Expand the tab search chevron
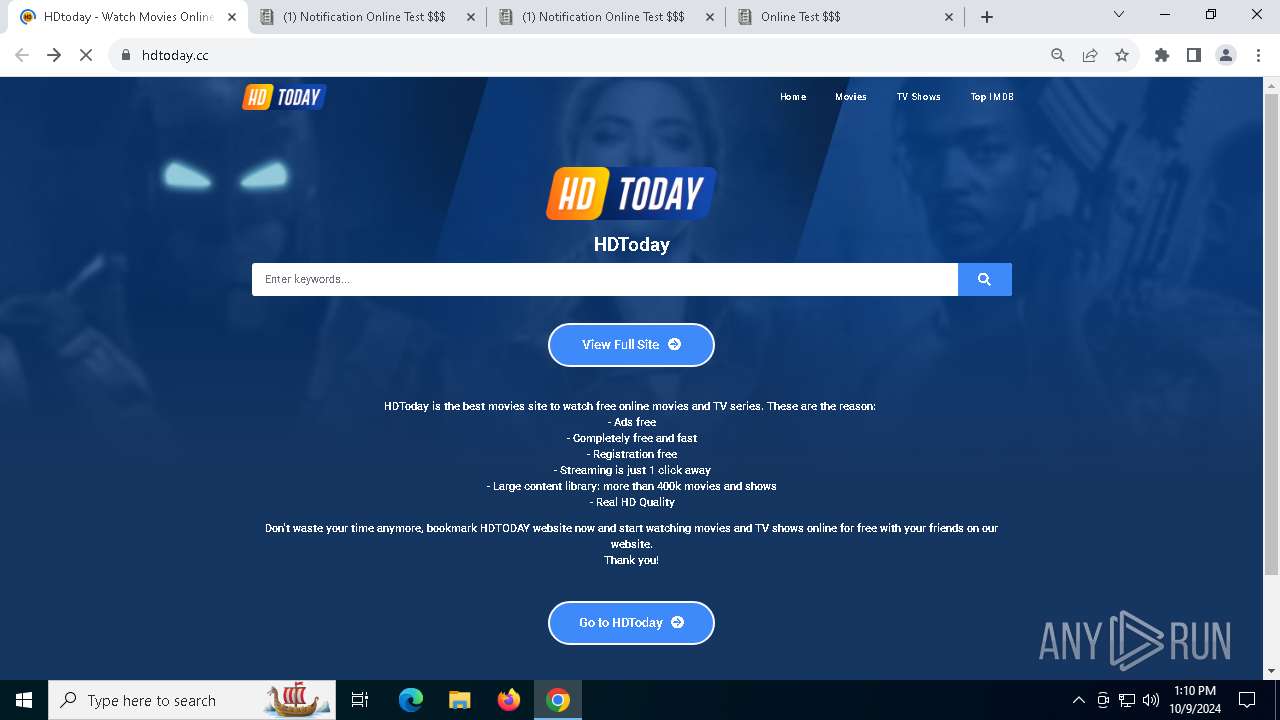This screenshot has height=720, width=1280. pyautogui.click(x=1119, y=15)
